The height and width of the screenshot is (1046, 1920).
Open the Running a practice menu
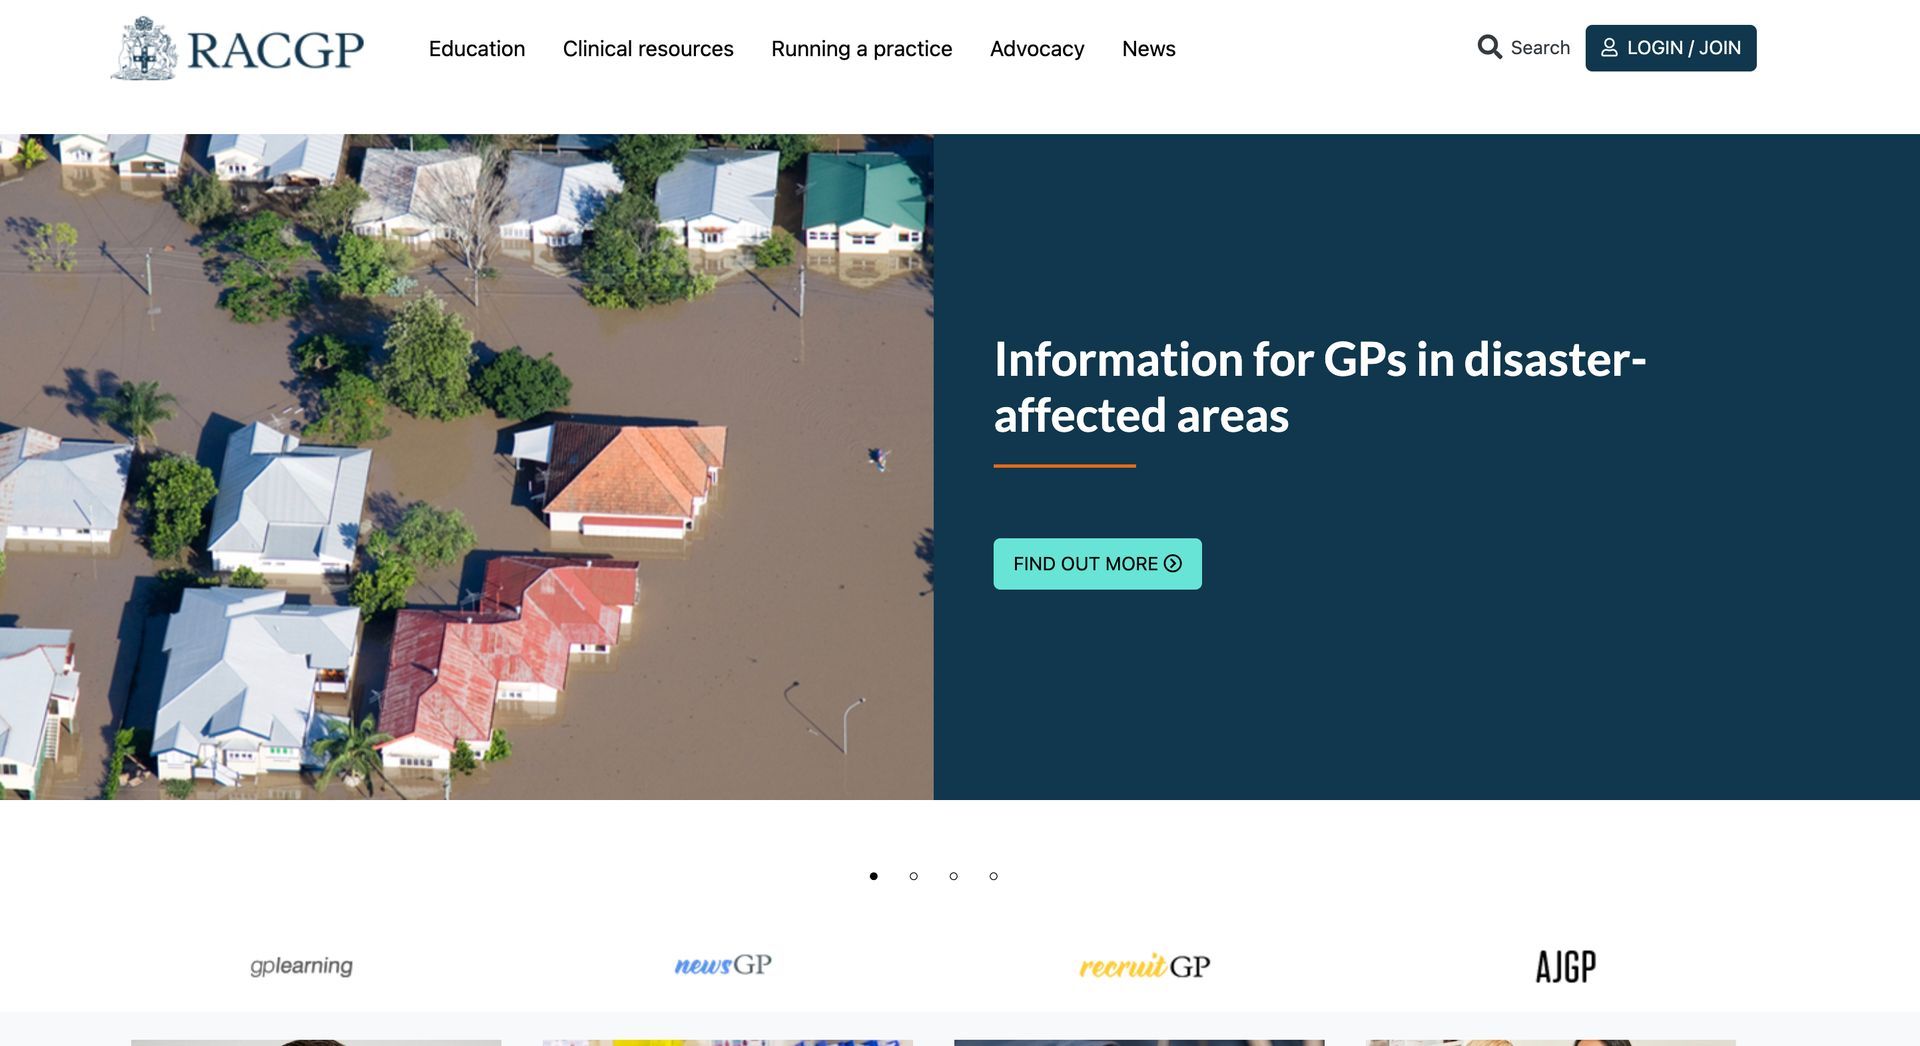(x=862, y=48)
